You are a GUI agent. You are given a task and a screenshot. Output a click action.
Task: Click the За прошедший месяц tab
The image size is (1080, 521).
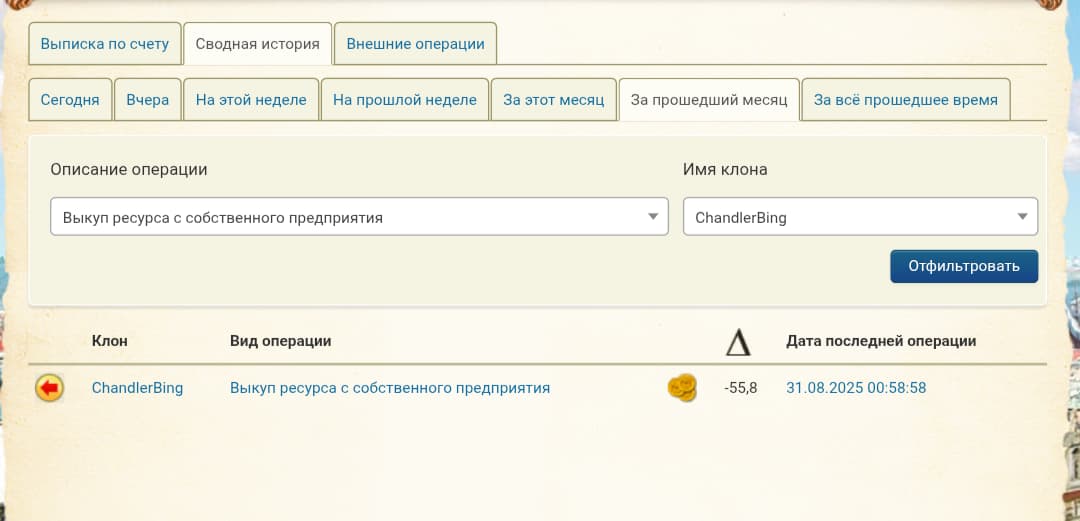coord(709,100)
